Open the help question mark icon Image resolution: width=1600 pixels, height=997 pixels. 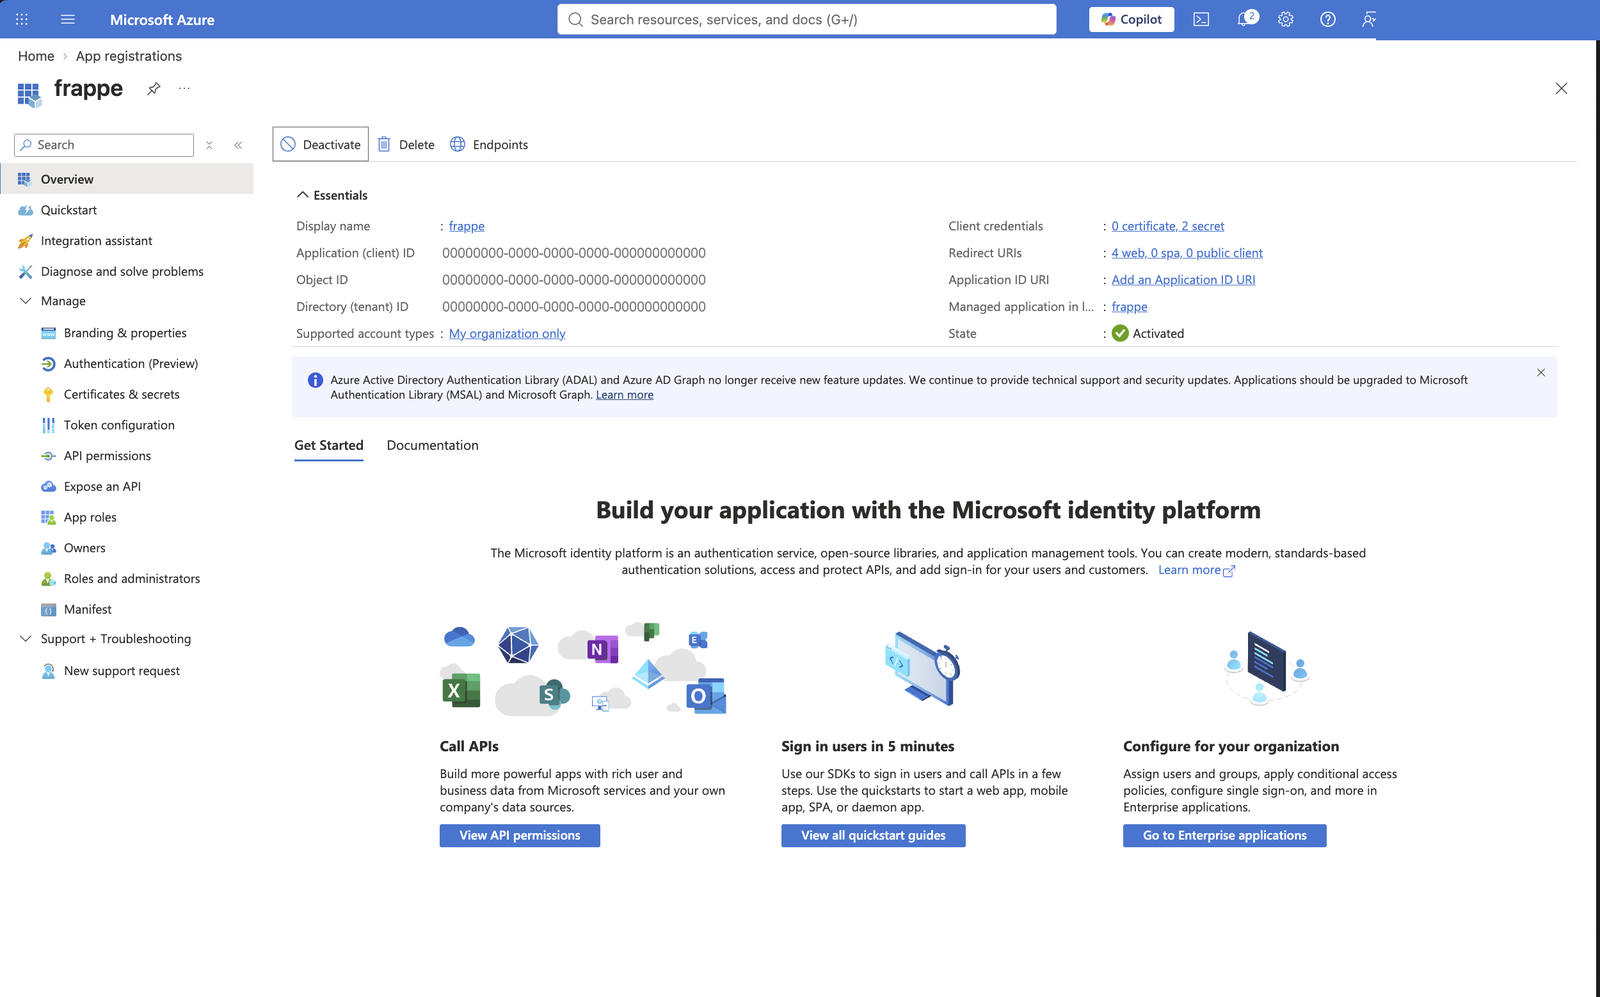click(1328, 19)
